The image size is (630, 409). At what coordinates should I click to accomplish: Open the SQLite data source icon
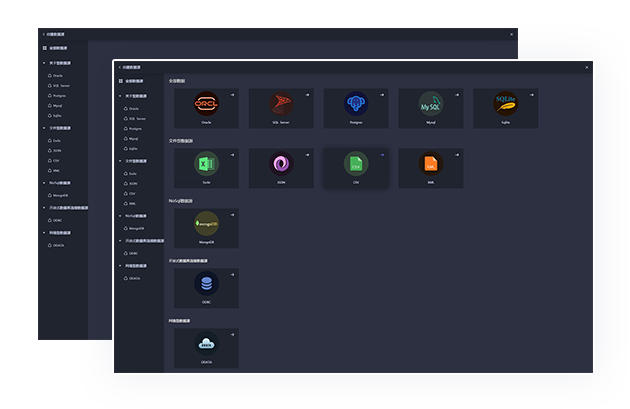[x=505, y=103]
